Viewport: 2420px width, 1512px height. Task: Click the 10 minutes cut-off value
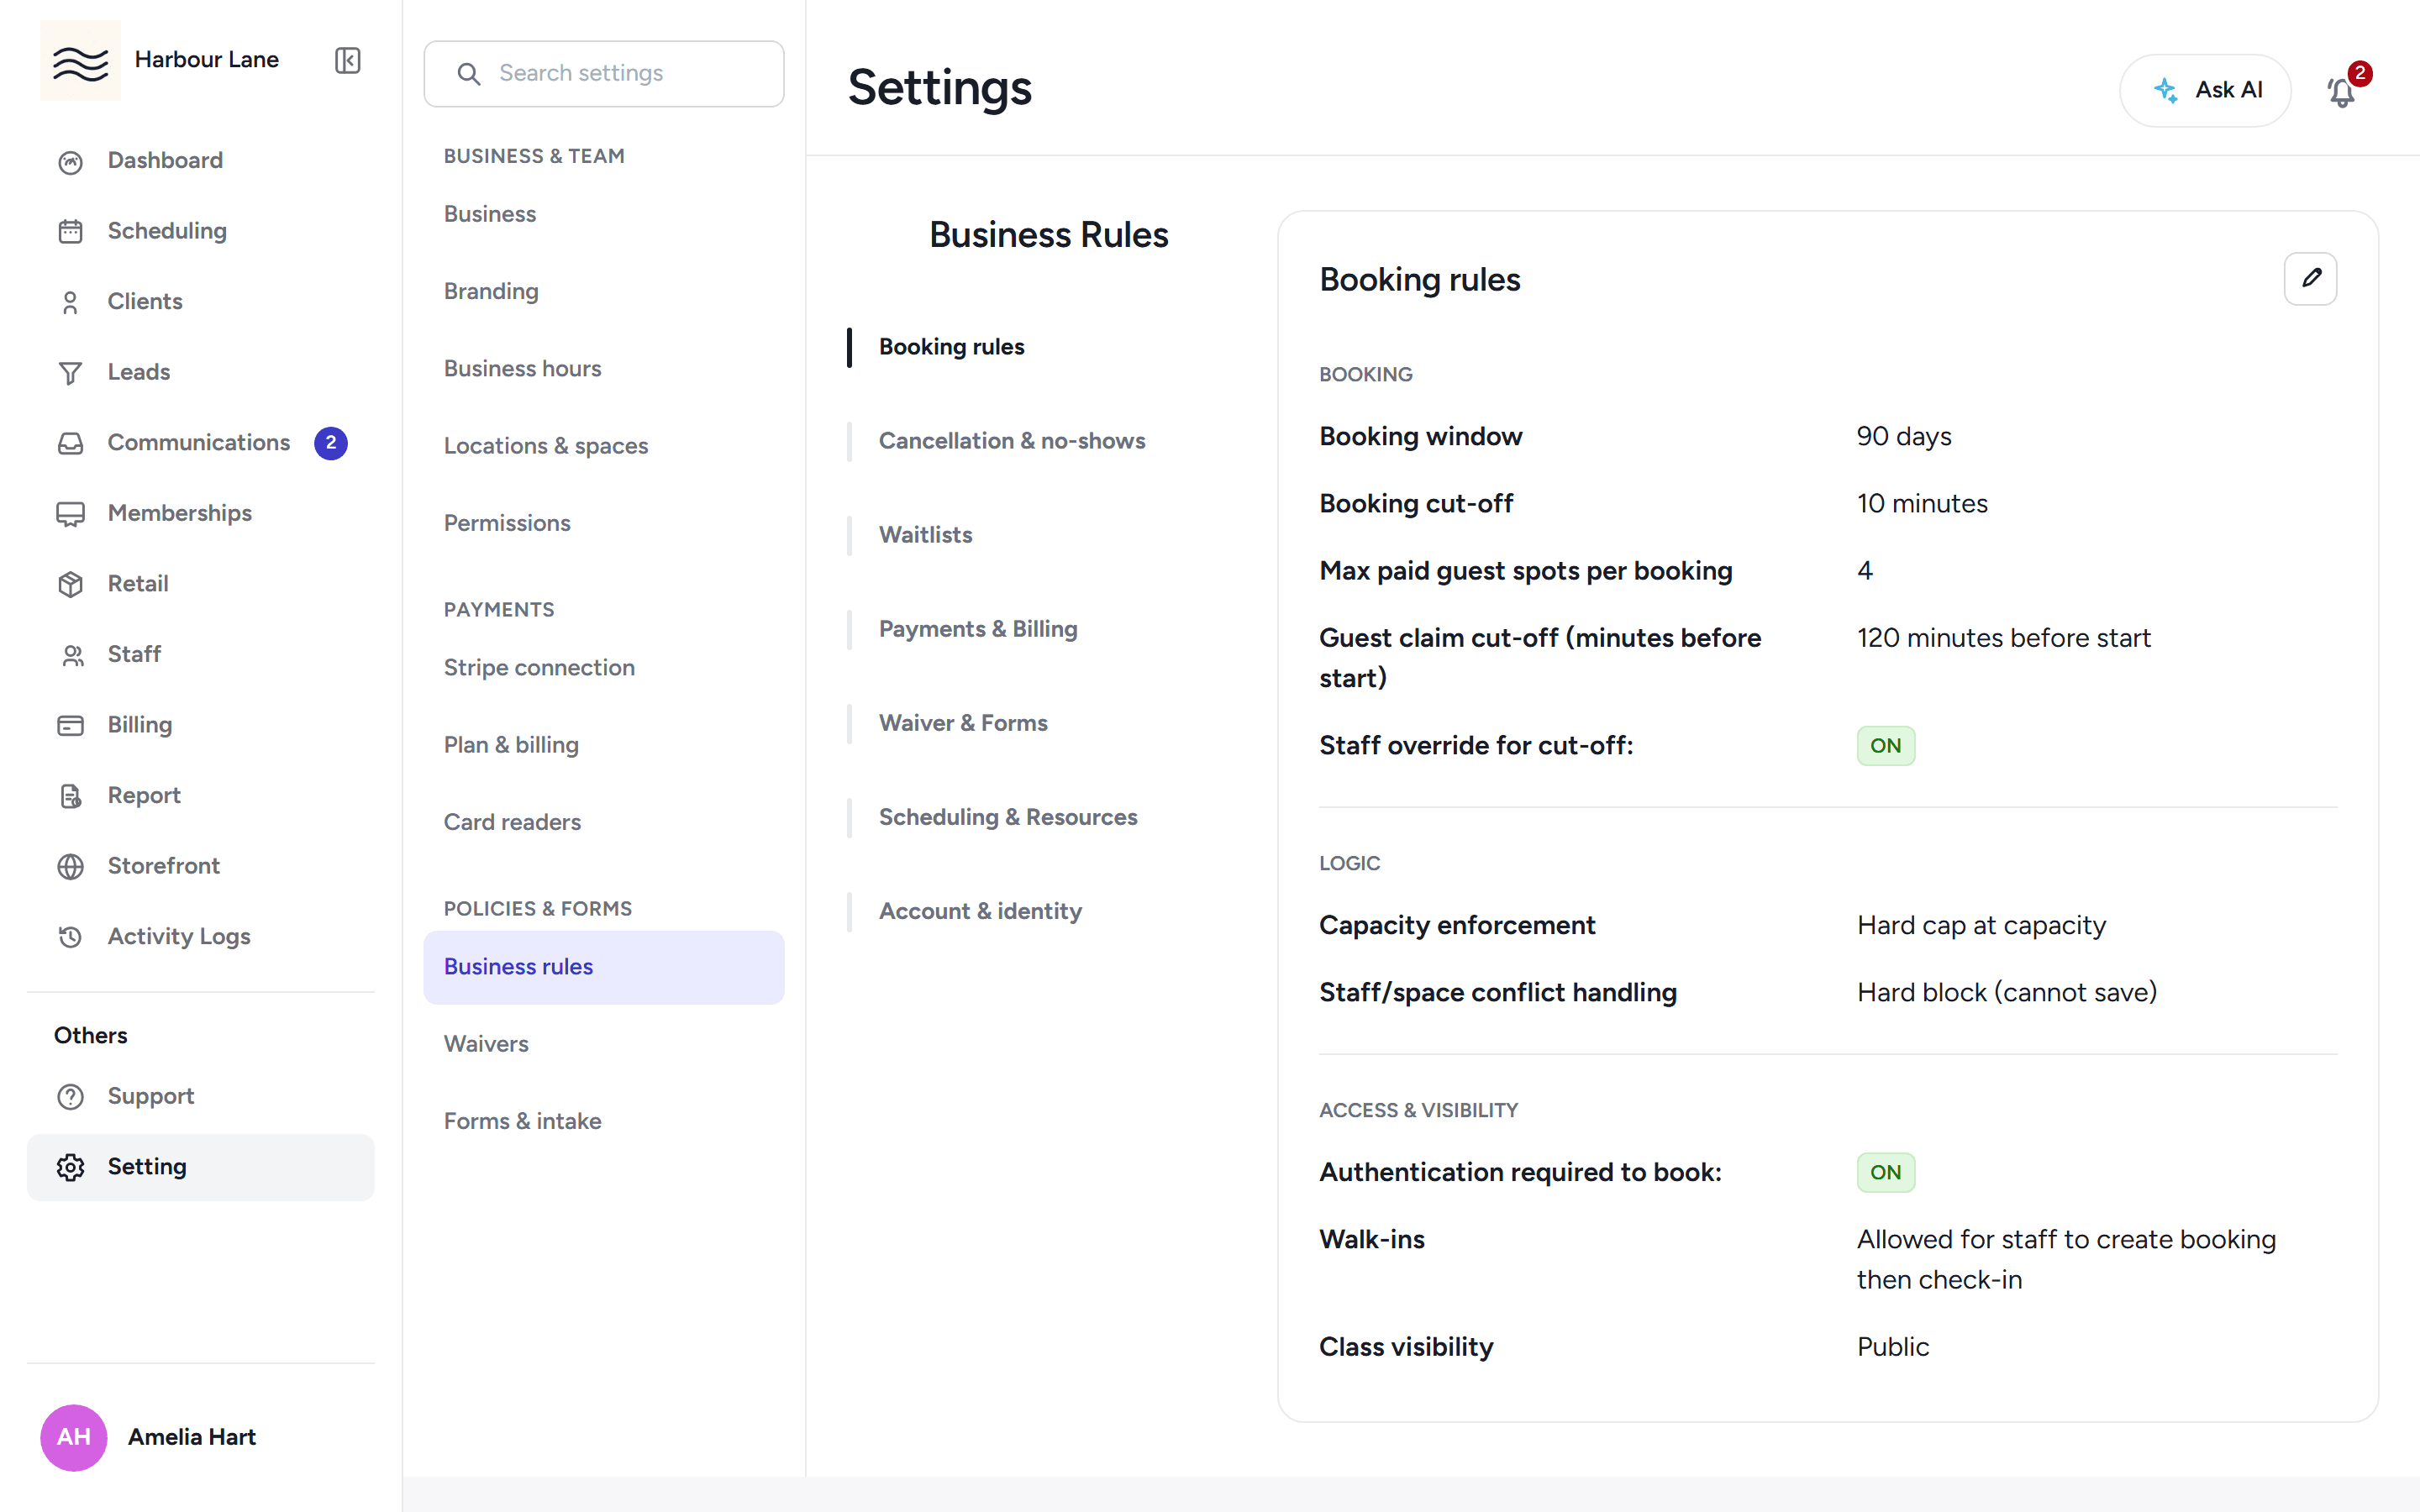tap(1922, 503)
